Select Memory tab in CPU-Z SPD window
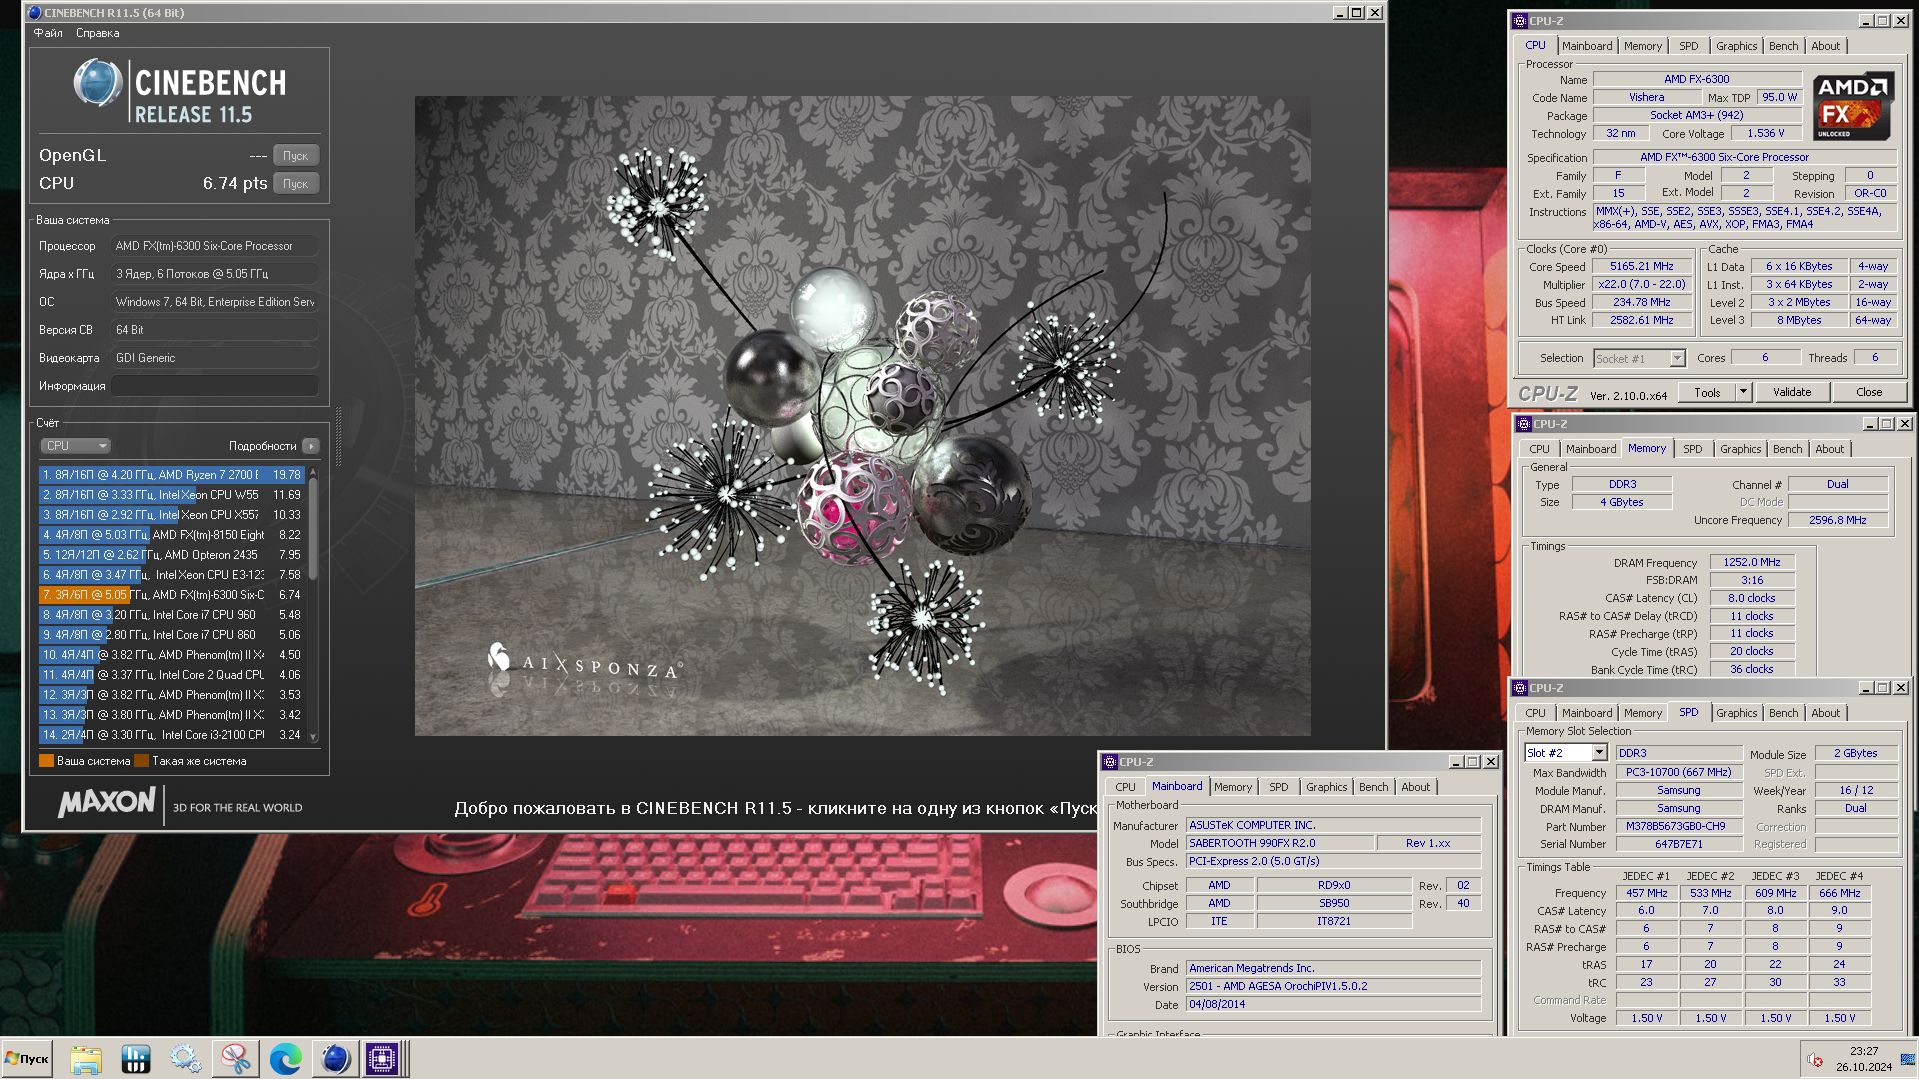This screenshot has height=1079, width=1919. (x=1642, y=713)
